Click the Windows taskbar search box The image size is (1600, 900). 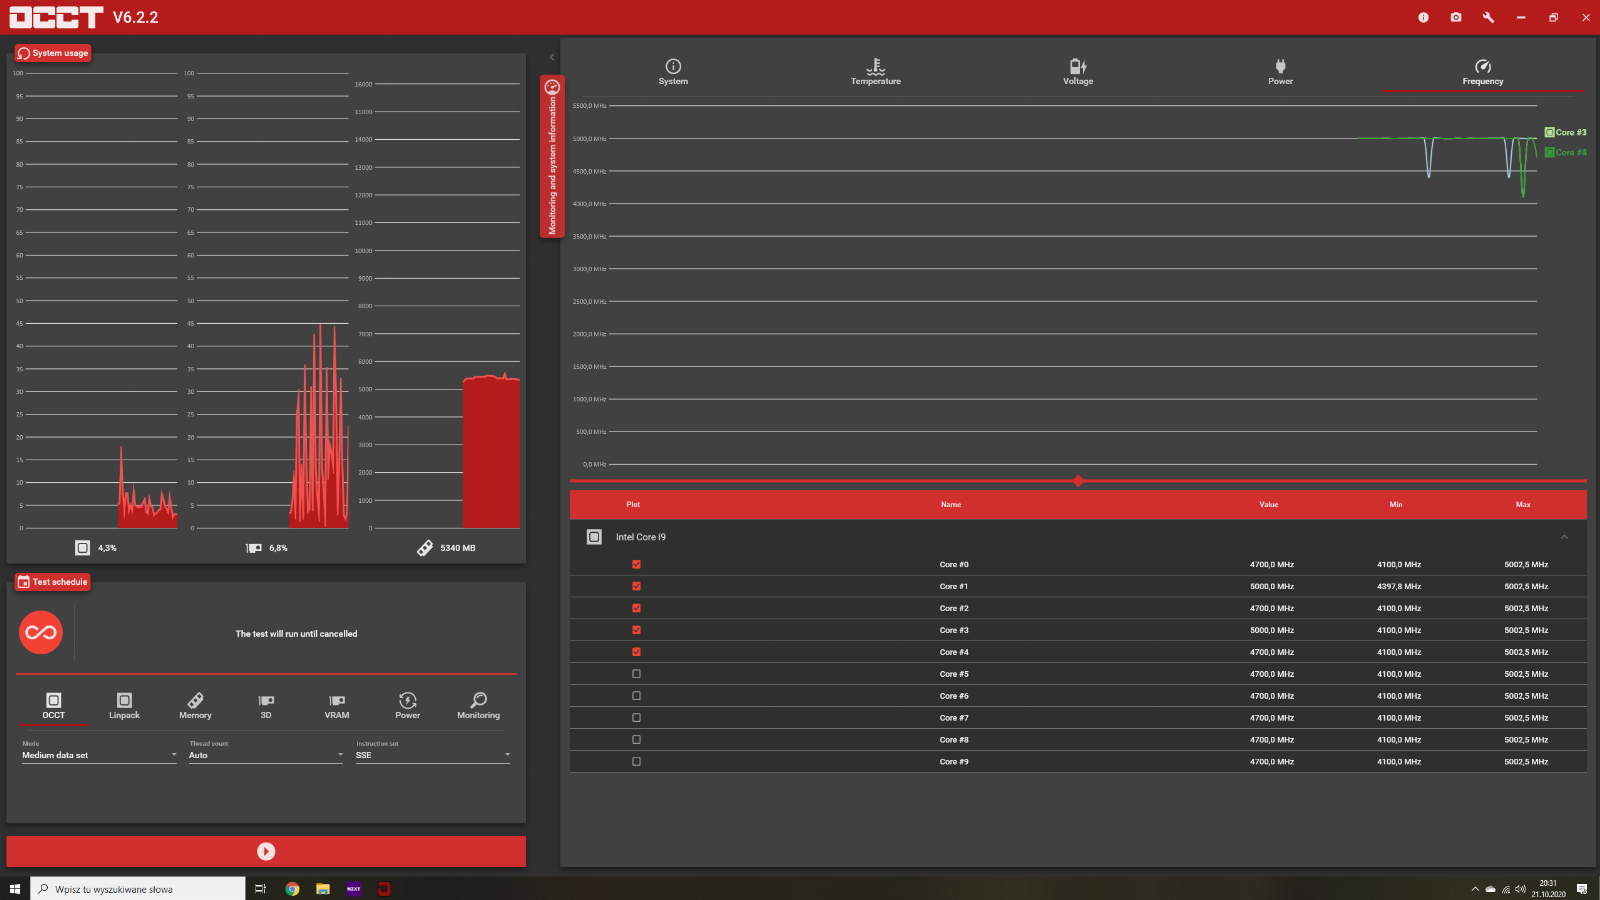(x=138, y=888)
